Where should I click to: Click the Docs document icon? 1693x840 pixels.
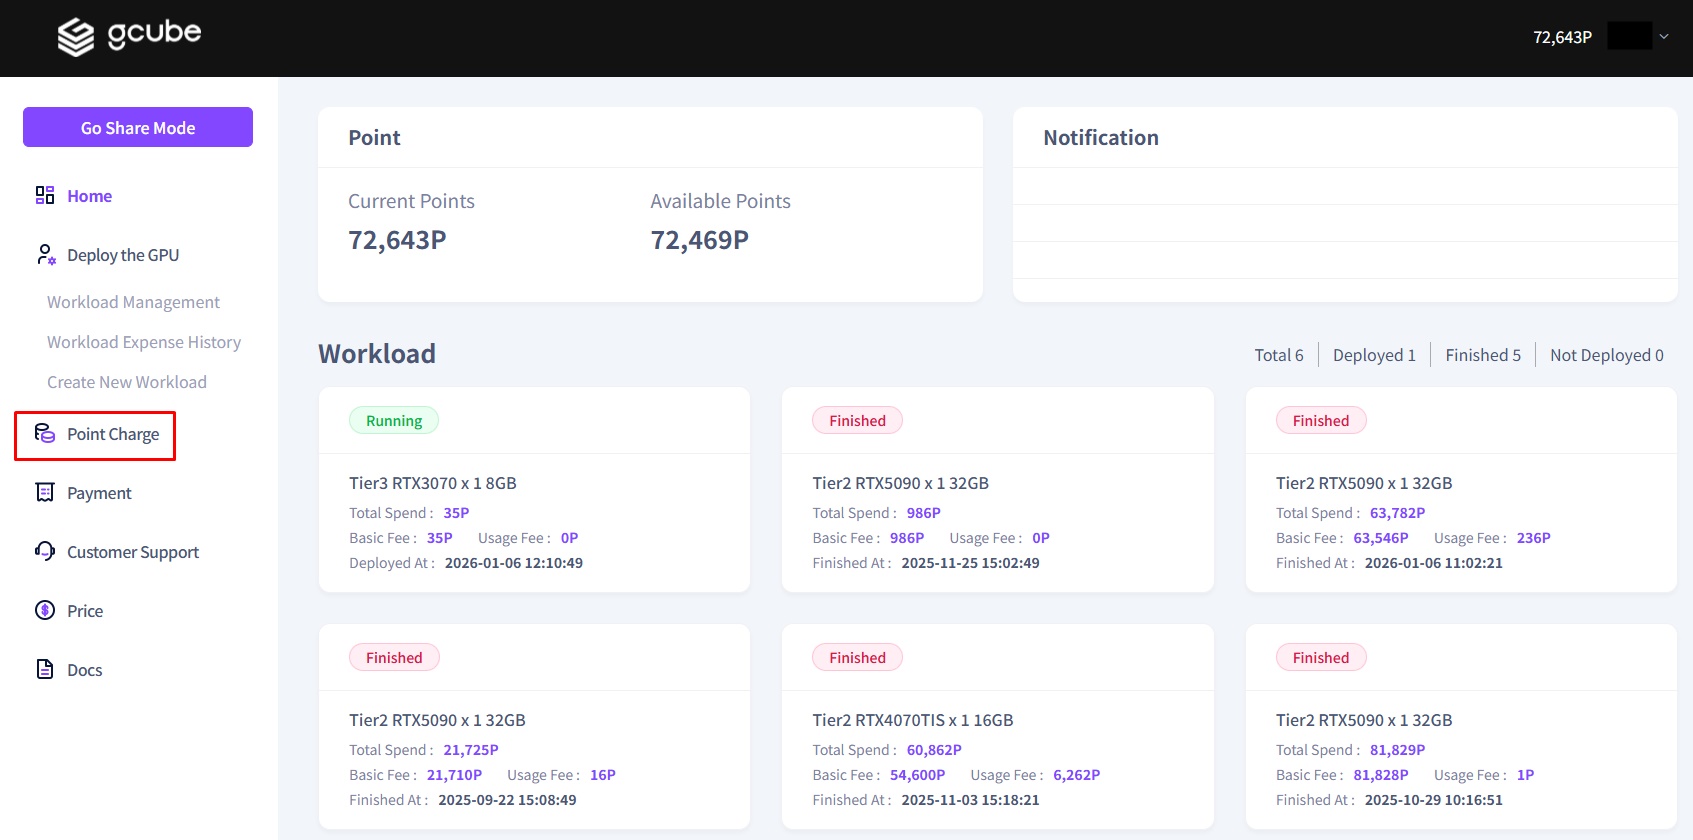(x=45, y=669)
